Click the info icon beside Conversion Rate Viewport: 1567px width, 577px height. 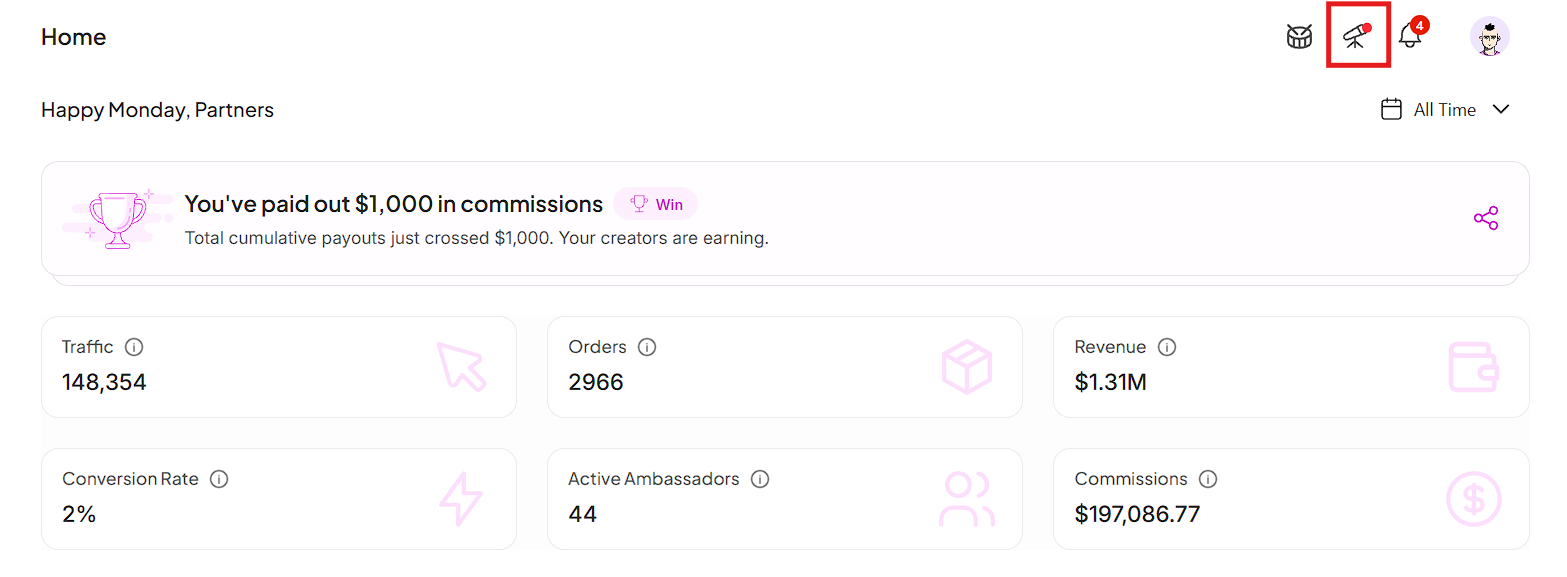(219, 479)
